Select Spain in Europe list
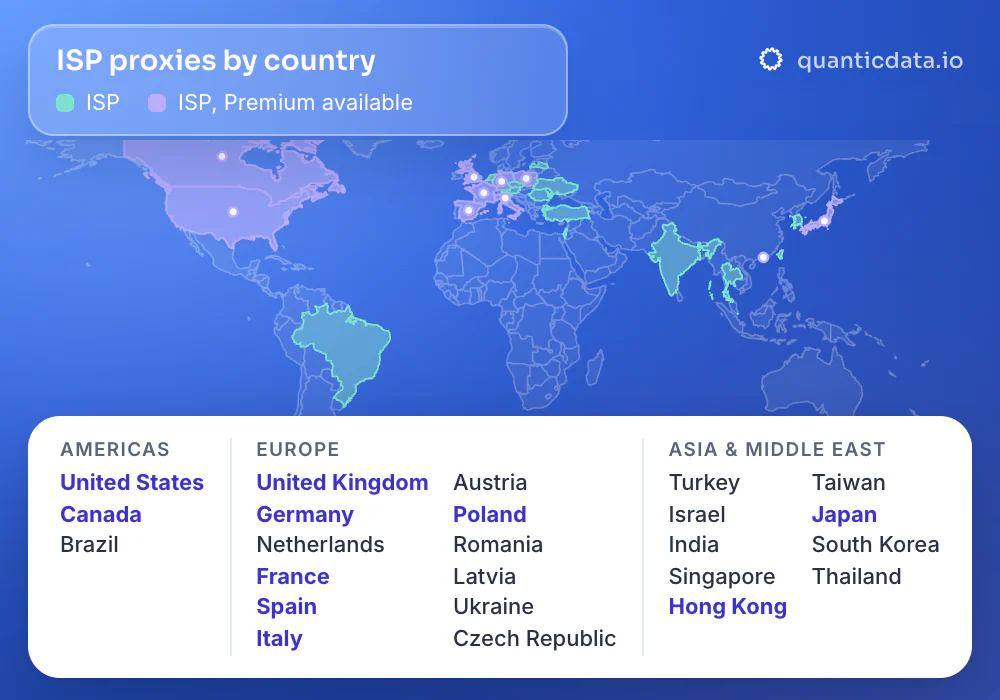Viewport: 1000px width, 700px height. [x=286, y=607]
